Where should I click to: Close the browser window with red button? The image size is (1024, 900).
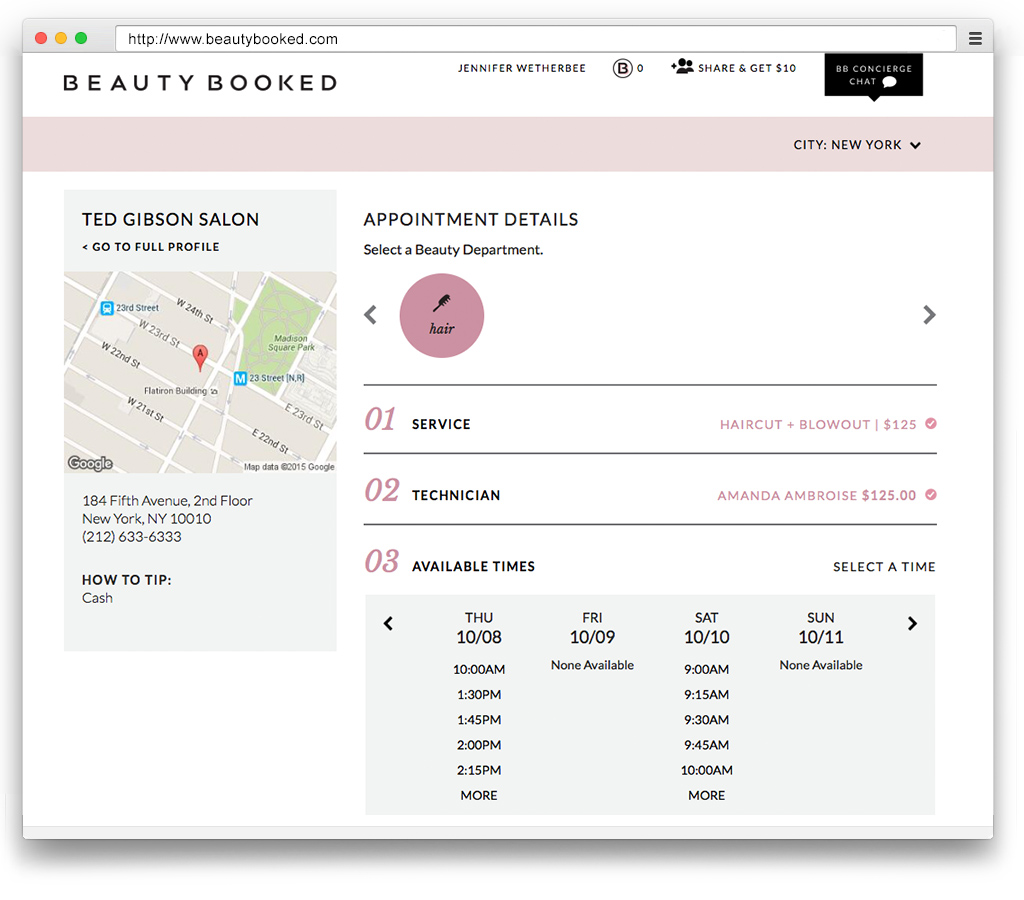(40, 38)
